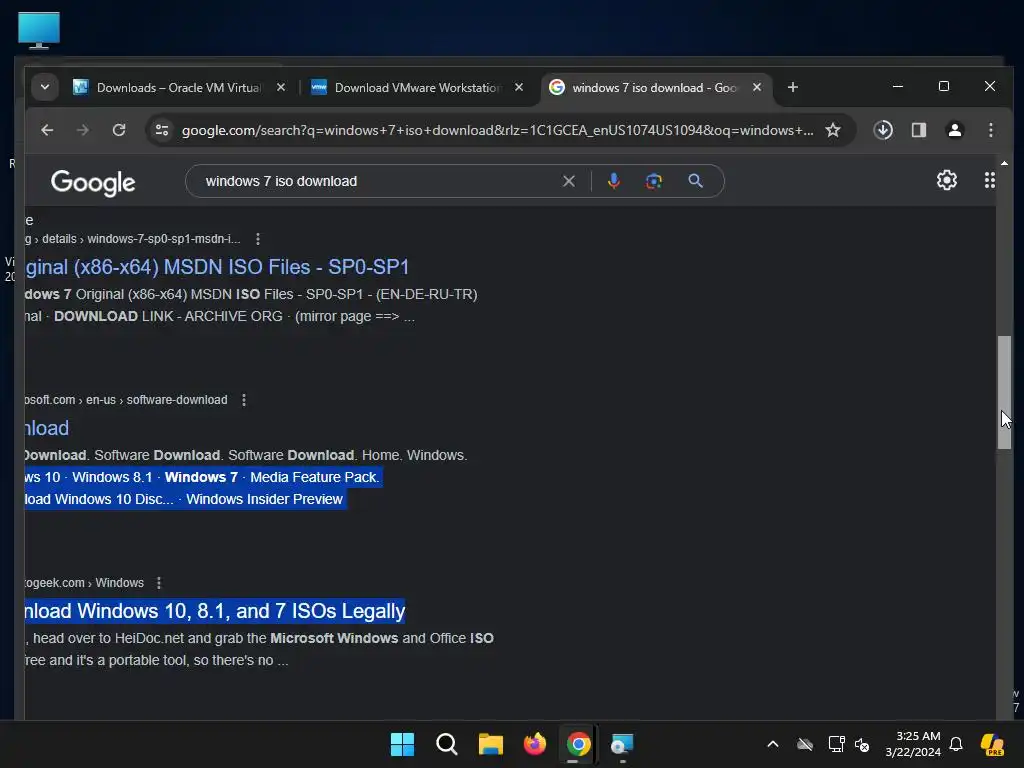The image size is (1024, 768).
Task: Open the Chrome three-dot menu
Action: click(x=991, y=130)
